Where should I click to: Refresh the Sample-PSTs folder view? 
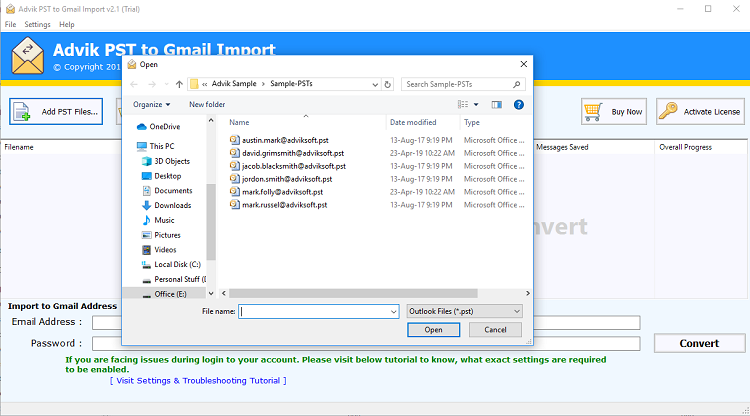point(387,84)
